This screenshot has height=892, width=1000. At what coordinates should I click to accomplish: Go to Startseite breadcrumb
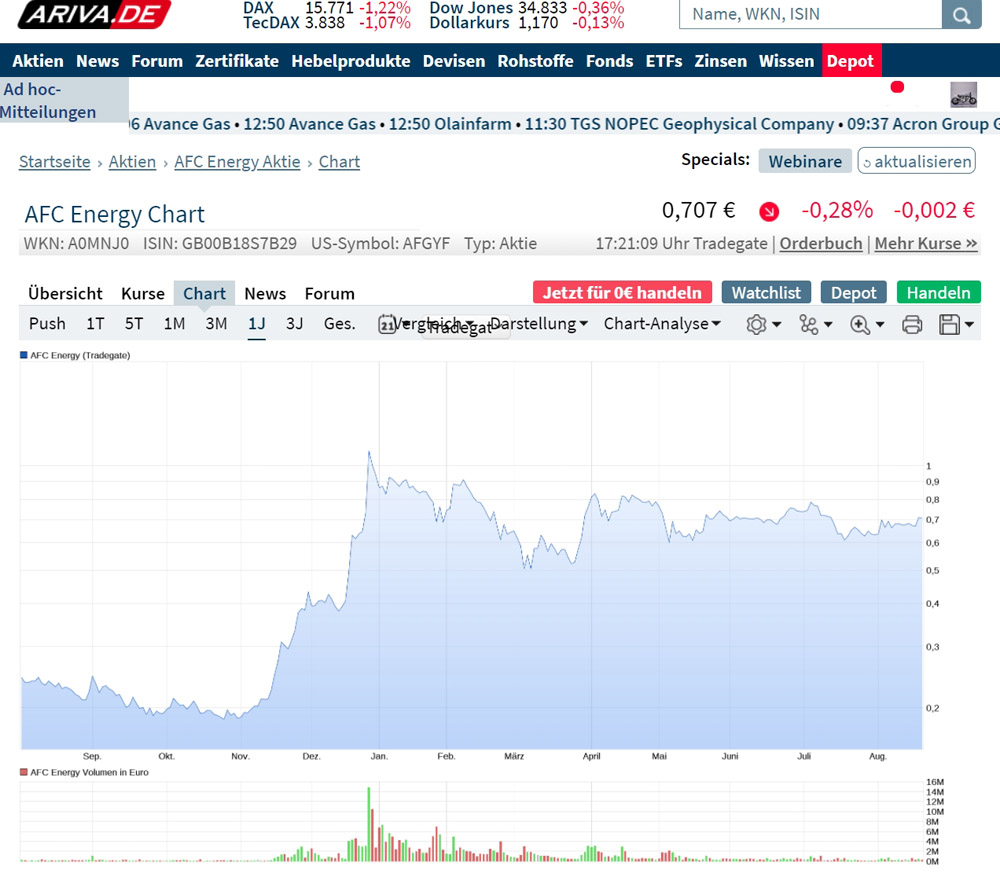[55, 162]
